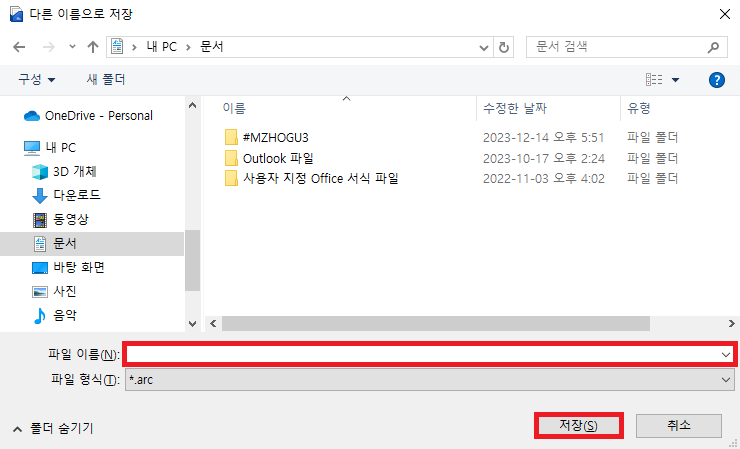Image resolution: width=740 pixels, height=449 pixels.
Task: Select the Outlook 파일 folder
Action: coord(278,158)
